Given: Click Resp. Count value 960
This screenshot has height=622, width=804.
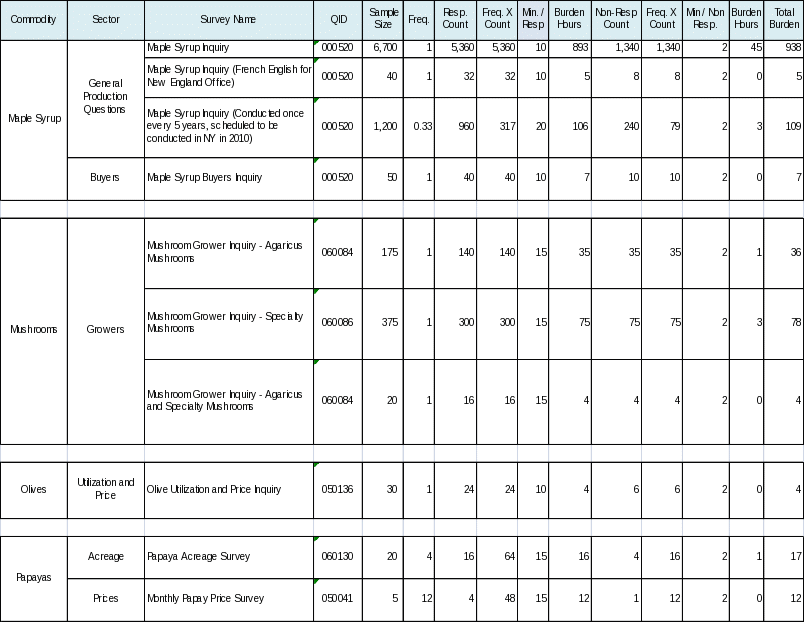Looking at the screenshot, I should (455, 127).
